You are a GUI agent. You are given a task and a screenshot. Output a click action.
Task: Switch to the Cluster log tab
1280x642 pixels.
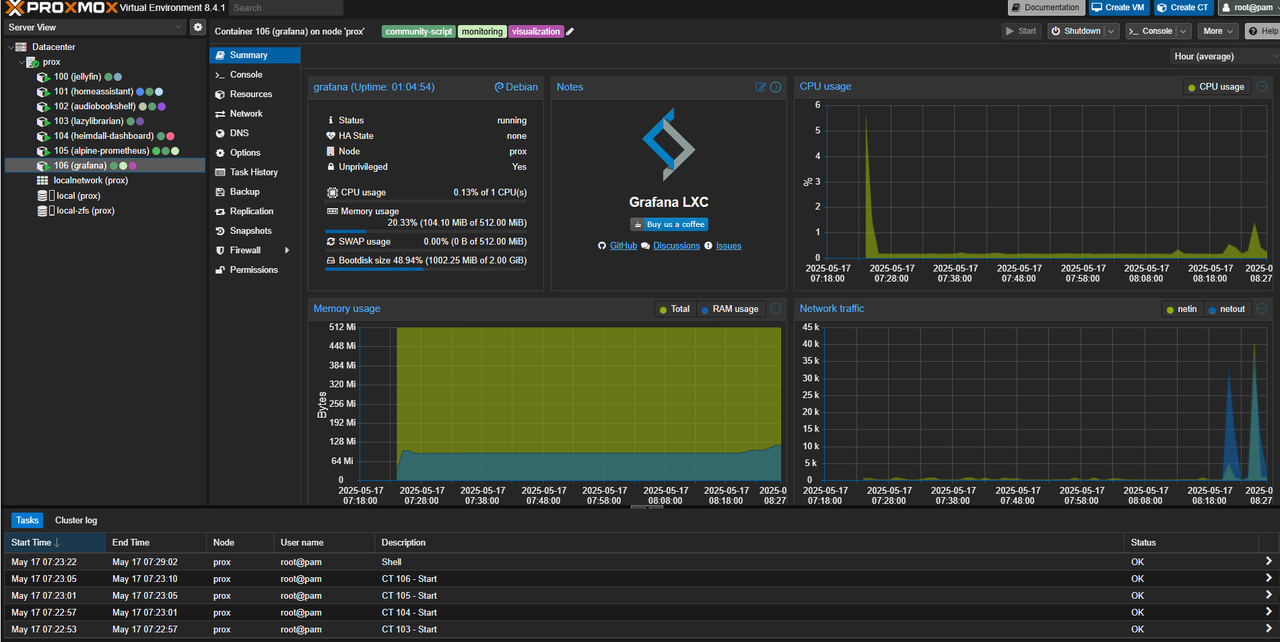click(x=76, y=520)
